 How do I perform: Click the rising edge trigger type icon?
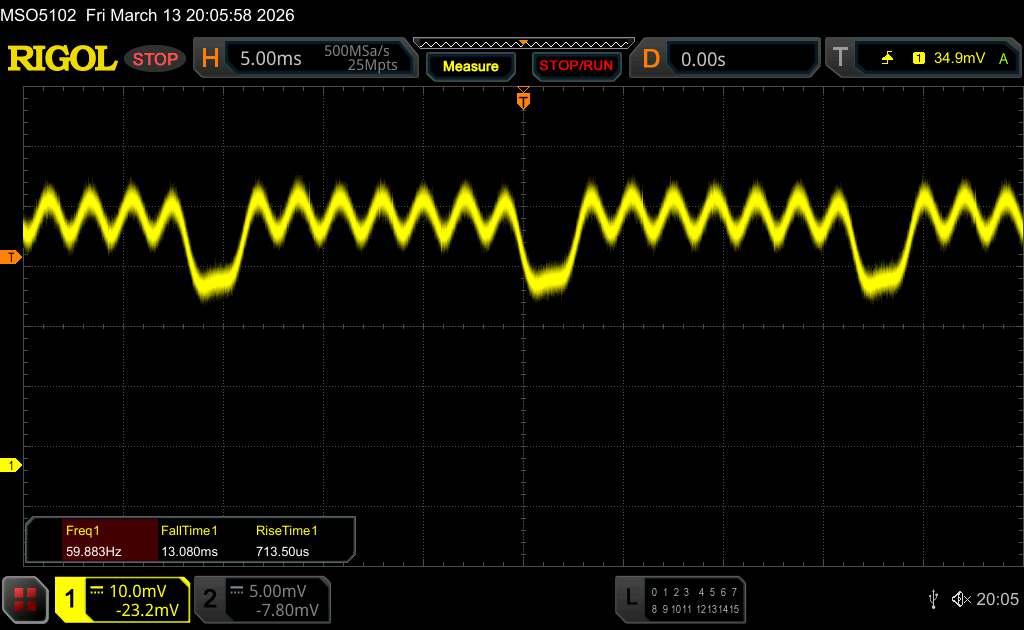(x=887, y=59)
